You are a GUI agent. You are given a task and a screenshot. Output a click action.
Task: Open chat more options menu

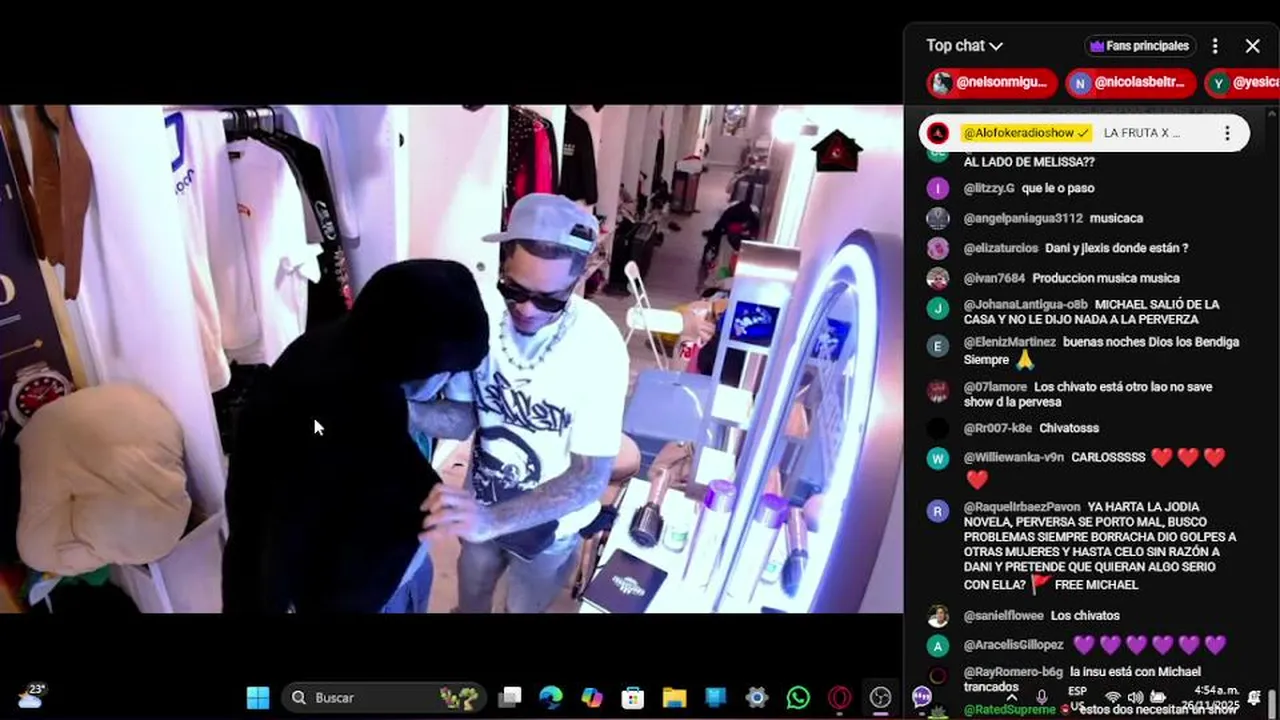1215,46
